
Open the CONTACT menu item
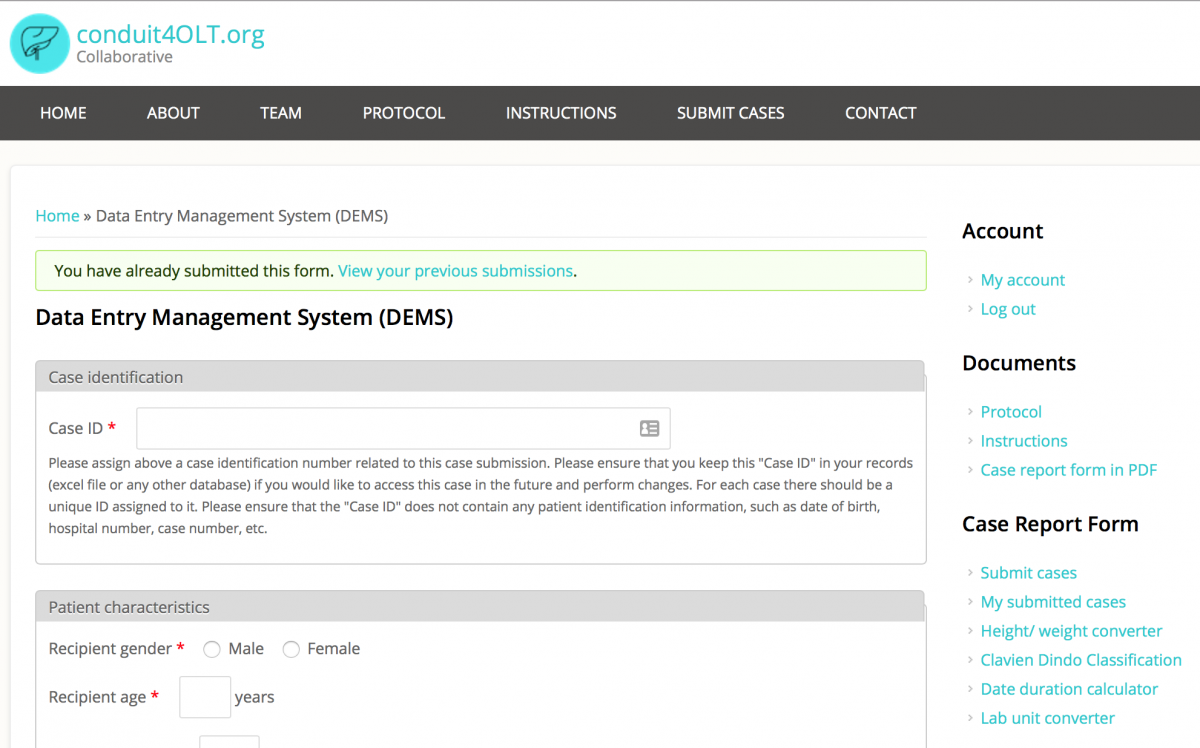tap(880, 113)
